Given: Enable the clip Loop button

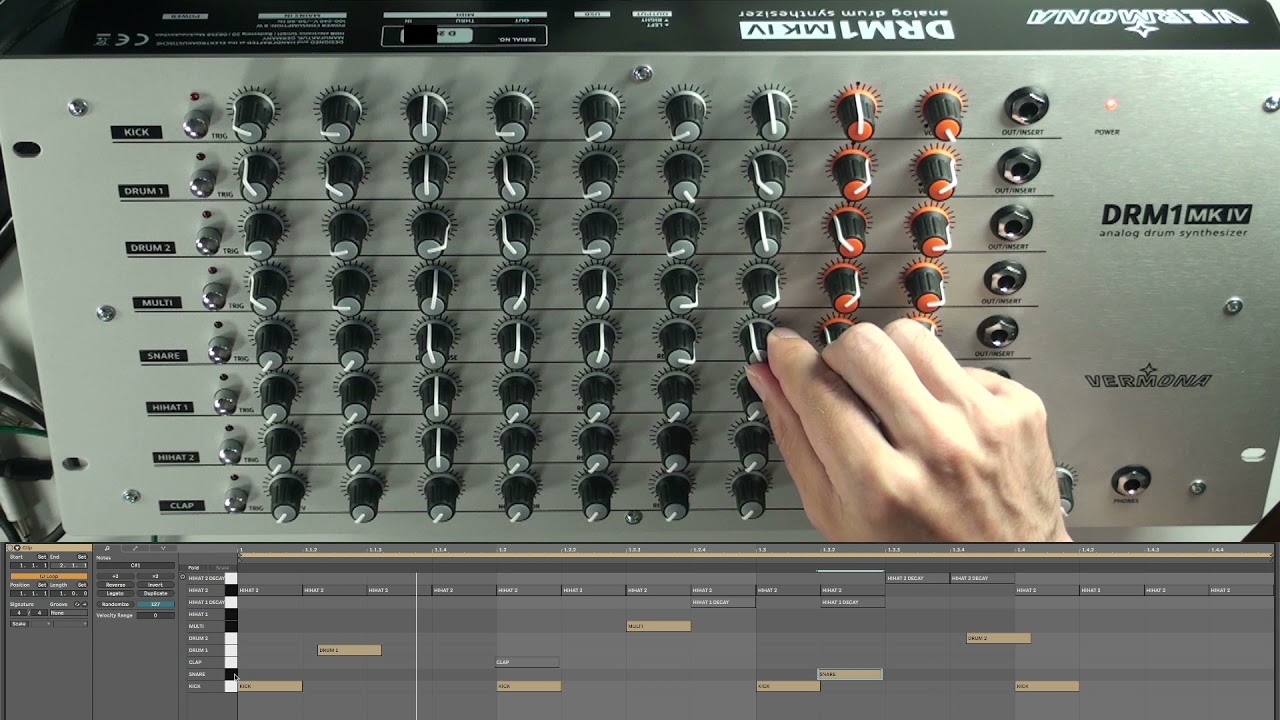Looking at the screenshot, I should [x=49, y=576].
